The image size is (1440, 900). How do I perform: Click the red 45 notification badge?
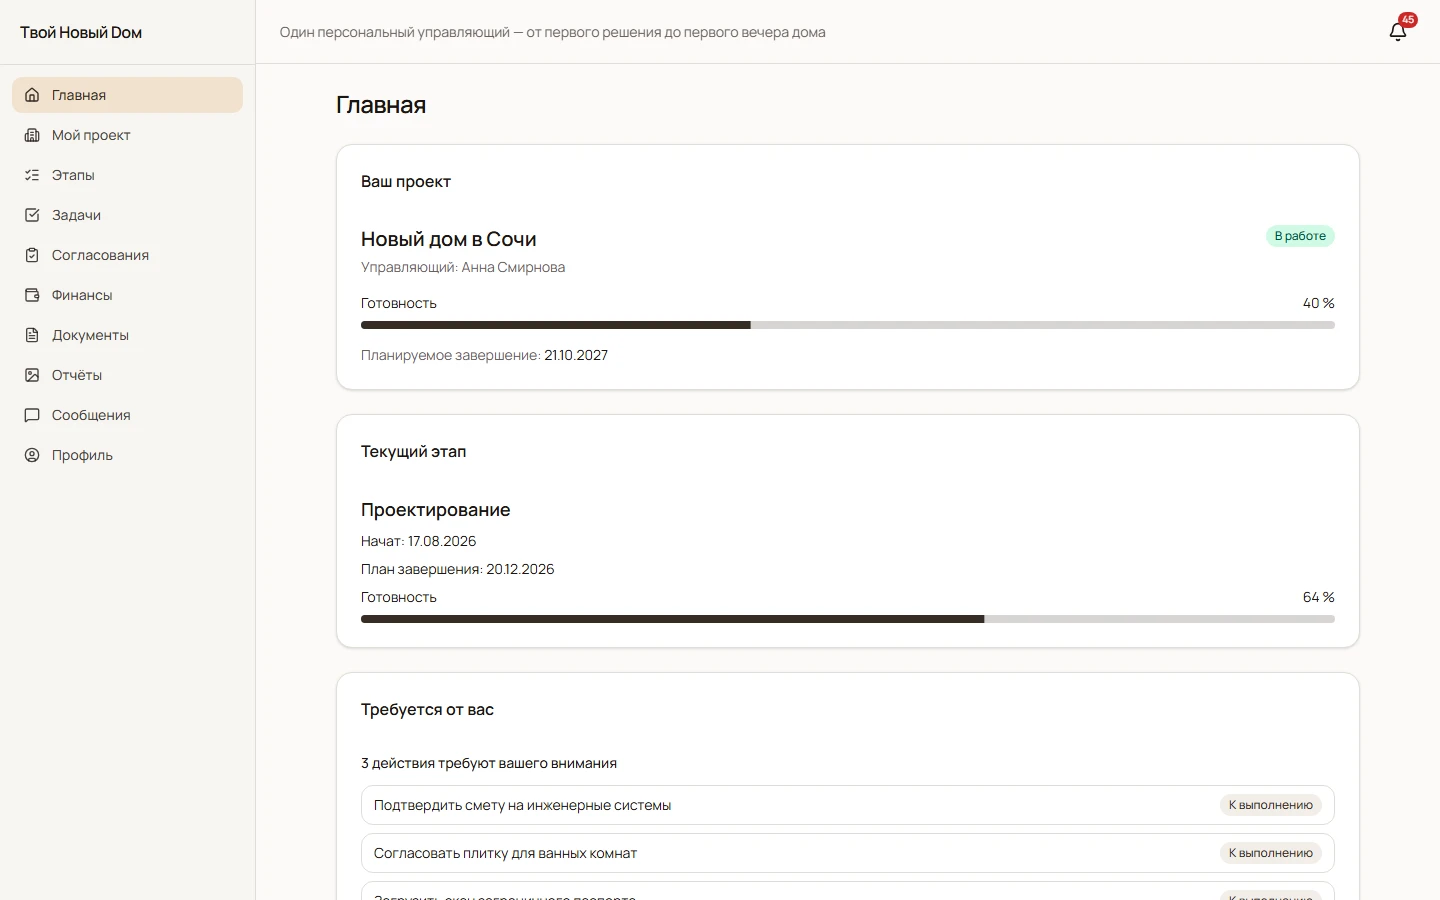click(1408, 20)
